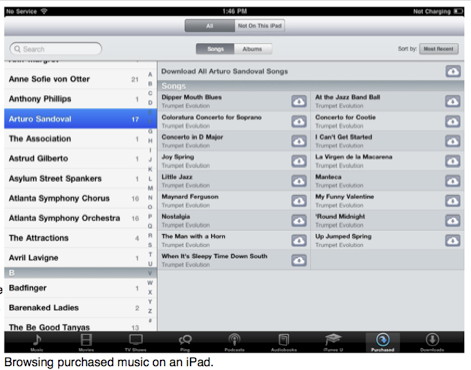Jump to letter M in index
This screenshot has height=370, width=471.
click(150, 188)
